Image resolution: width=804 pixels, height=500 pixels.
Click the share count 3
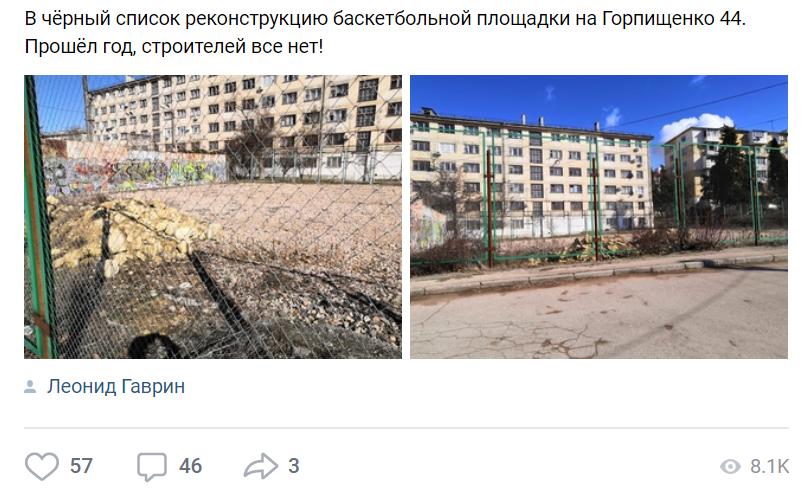tap(293, 466)
